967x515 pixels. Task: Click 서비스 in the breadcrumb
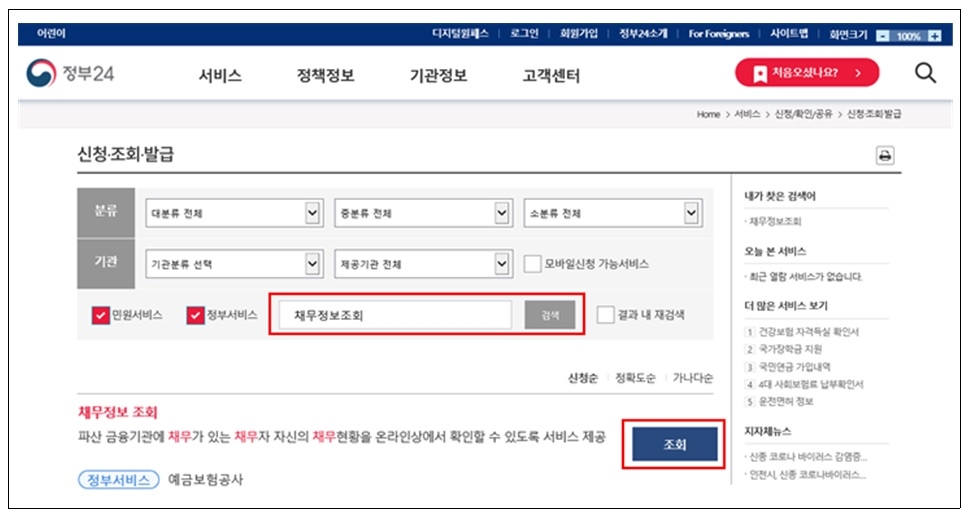pos(747,114)
